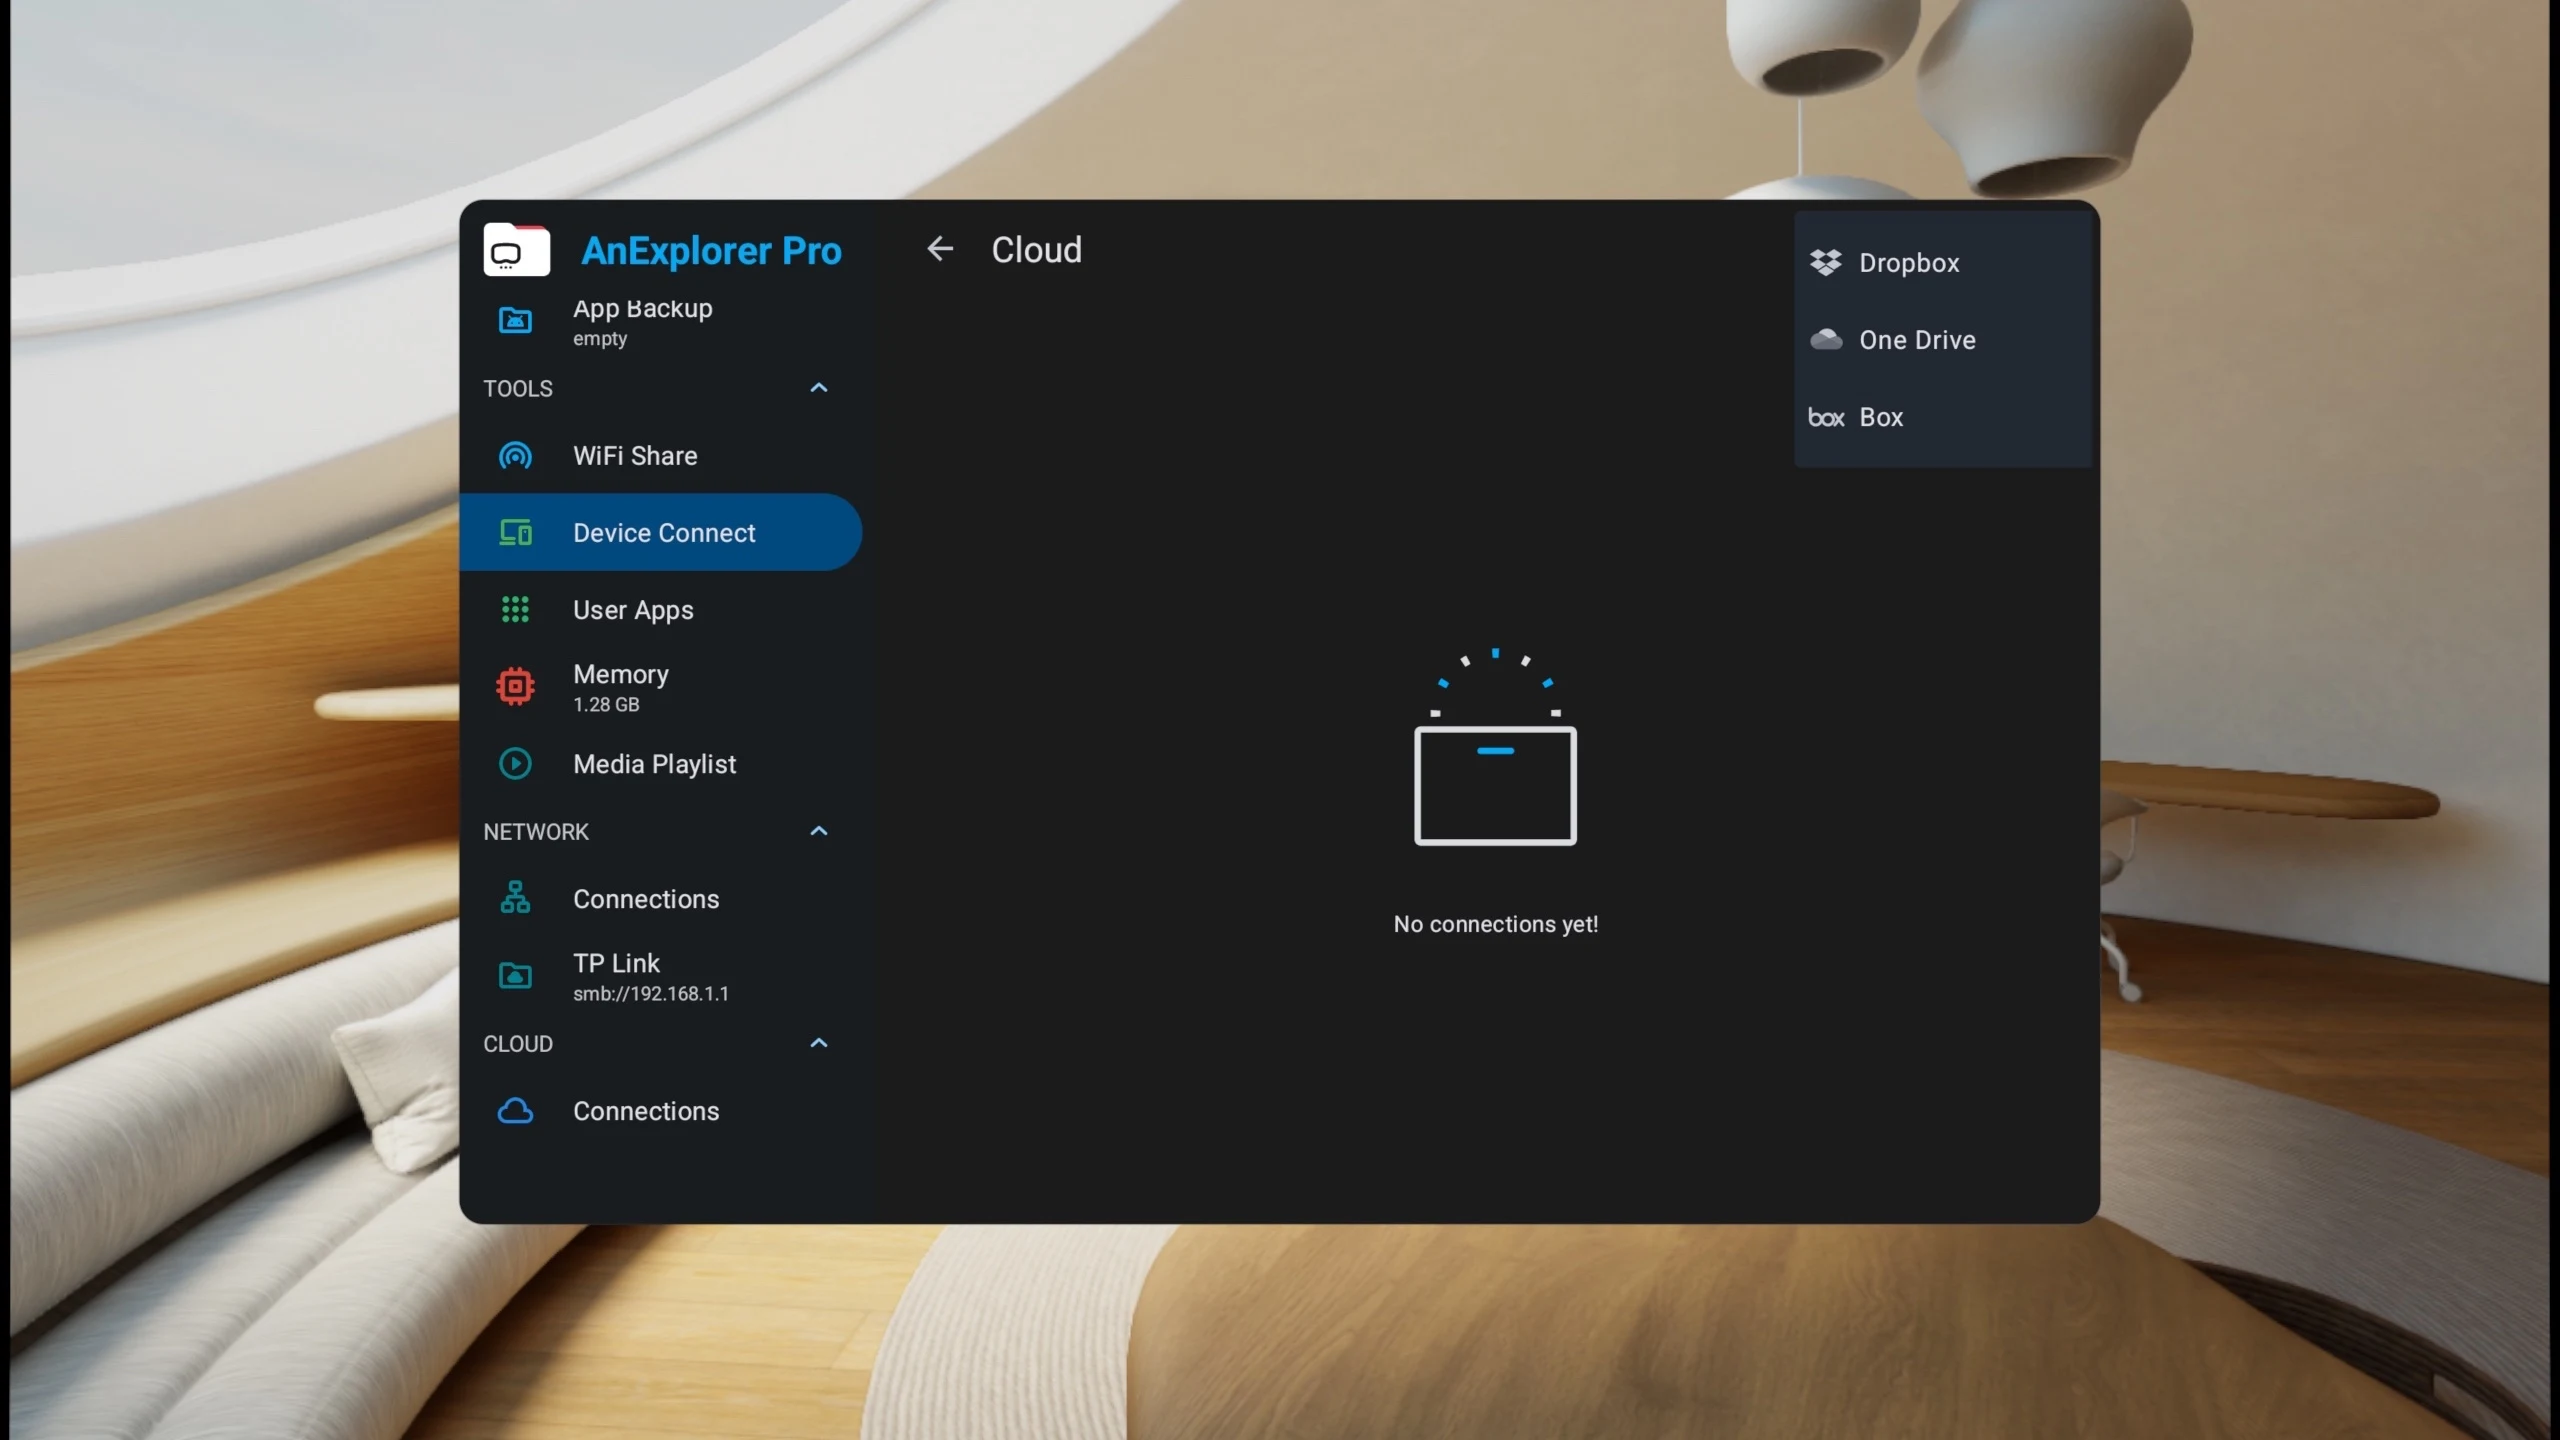Click the empty box illustration

click(x=1496, y=746)
